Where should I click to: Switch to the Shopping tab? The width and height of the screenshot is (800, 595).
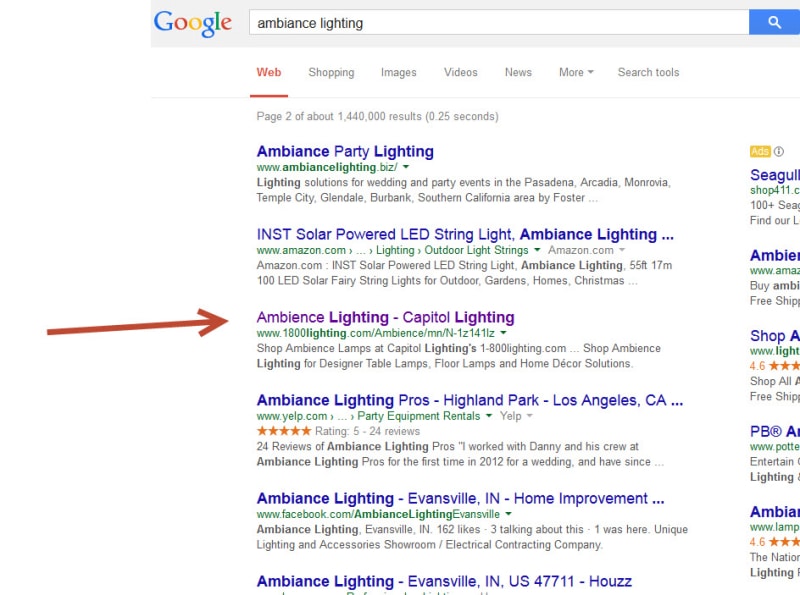(331, 72)
